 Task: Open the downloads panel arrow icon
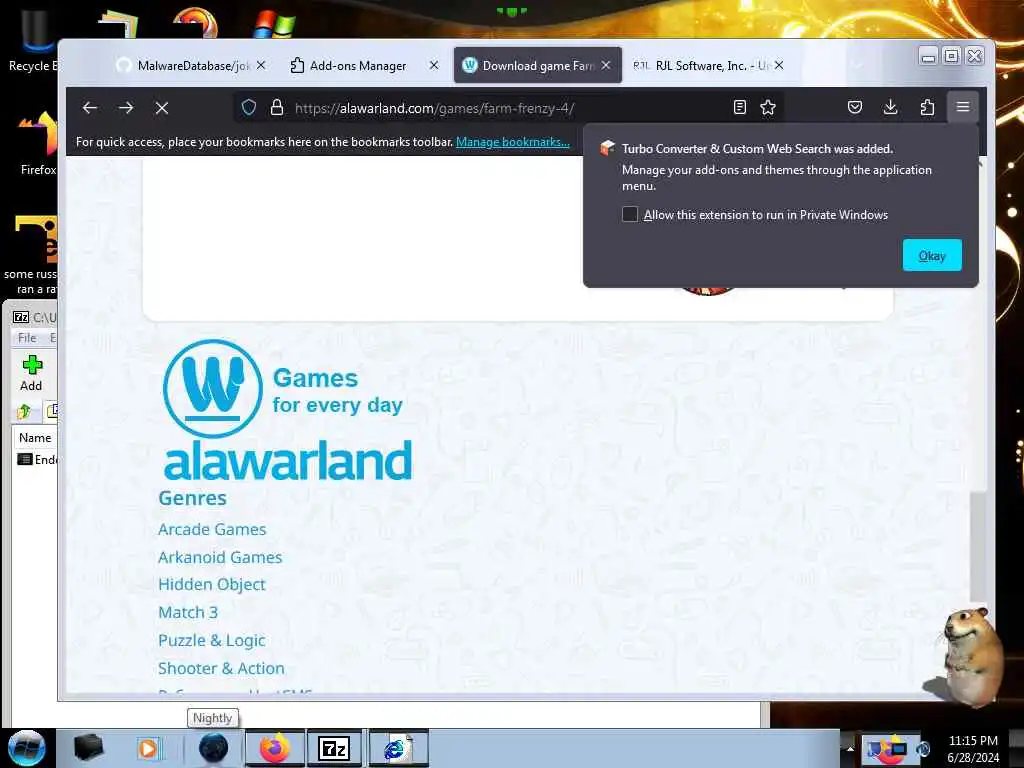pyautogui.click(x=890, y=108)
